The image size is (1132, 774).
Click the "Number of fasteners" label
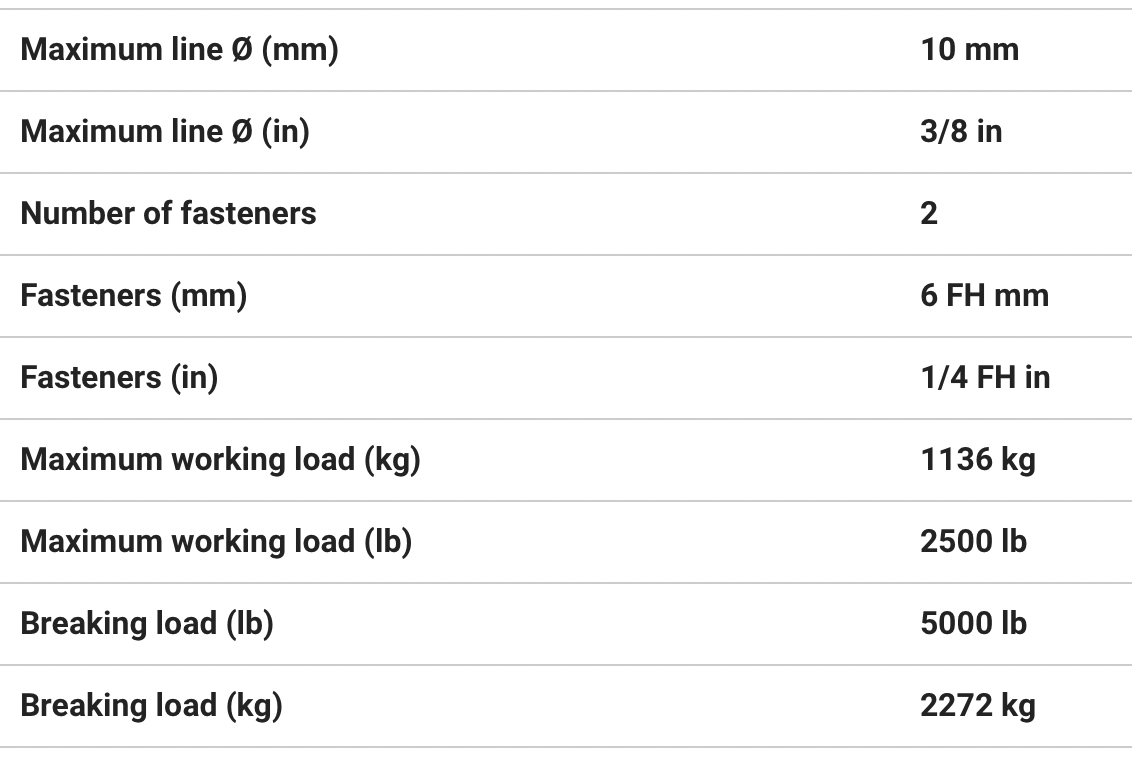[x=168, y=213]
